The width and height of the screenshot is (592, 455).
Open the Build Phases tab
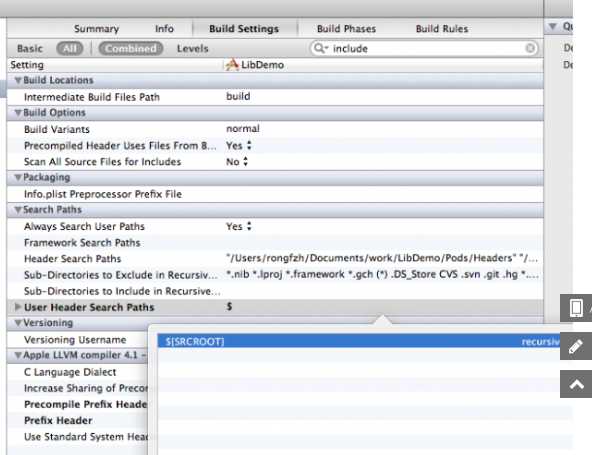tap(346, 29)
